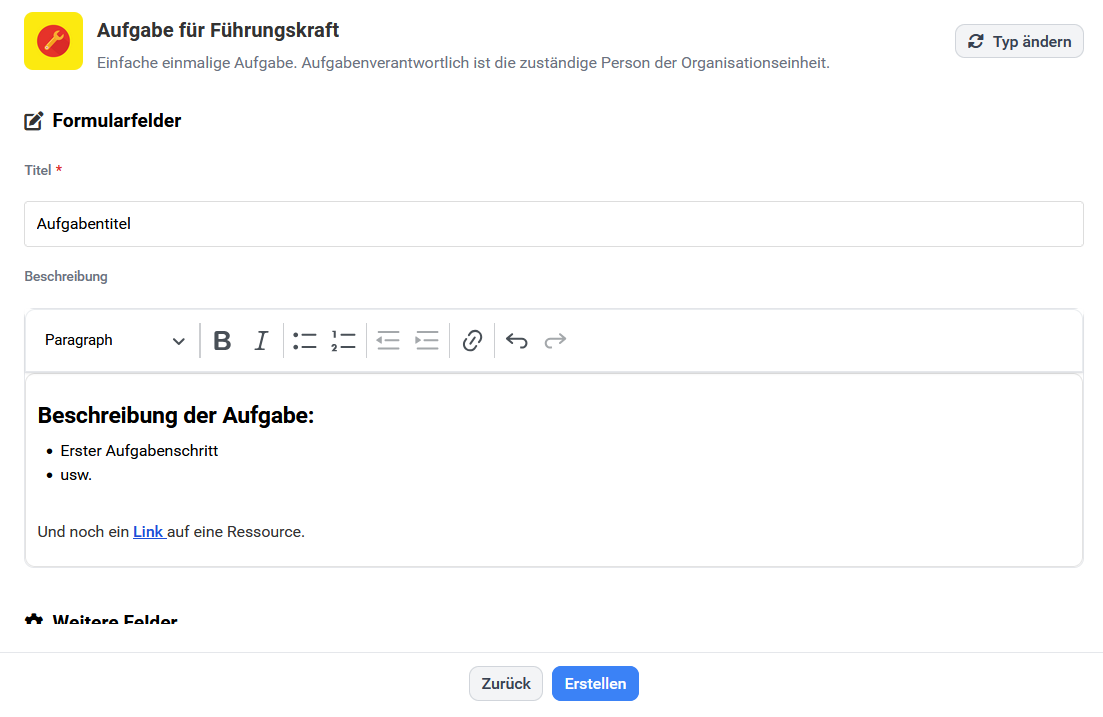Click the redo arrow icon
This screenshot has width=1103, height=717.
tap(555, 340)
